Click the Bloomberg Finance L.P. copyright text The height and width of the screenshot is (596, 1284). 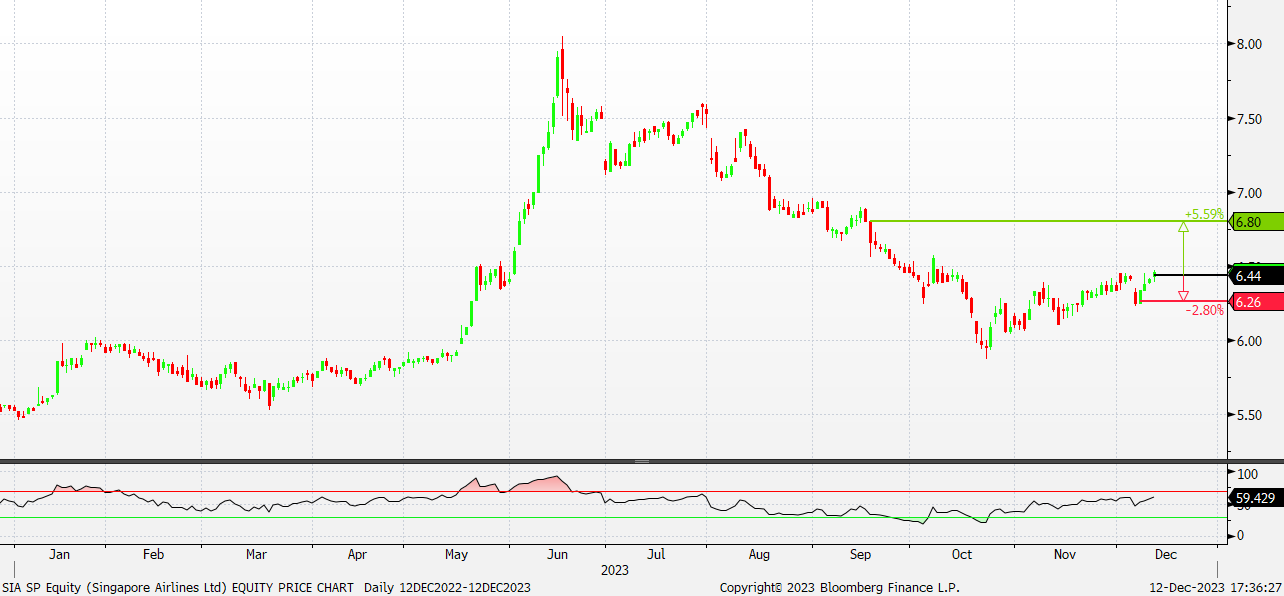tap(840, 588)
